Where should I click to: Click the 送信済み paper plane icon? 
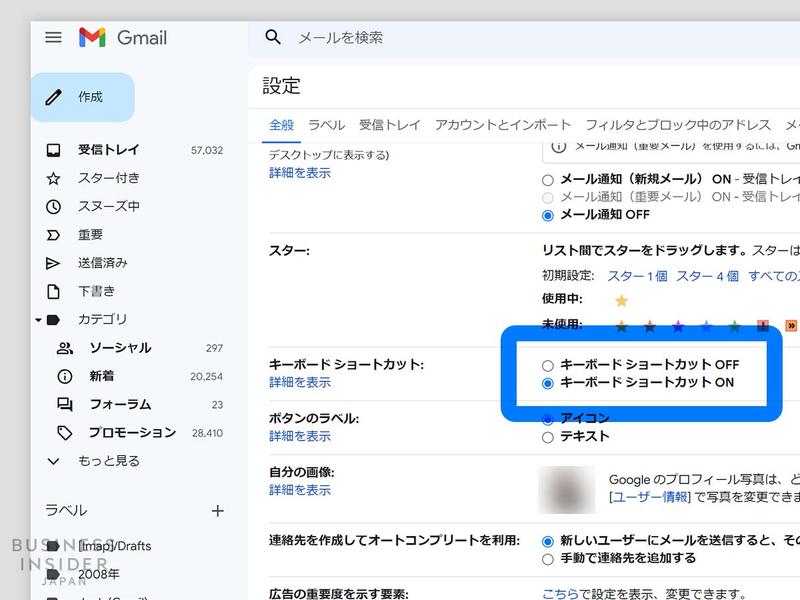click(53, 262)
